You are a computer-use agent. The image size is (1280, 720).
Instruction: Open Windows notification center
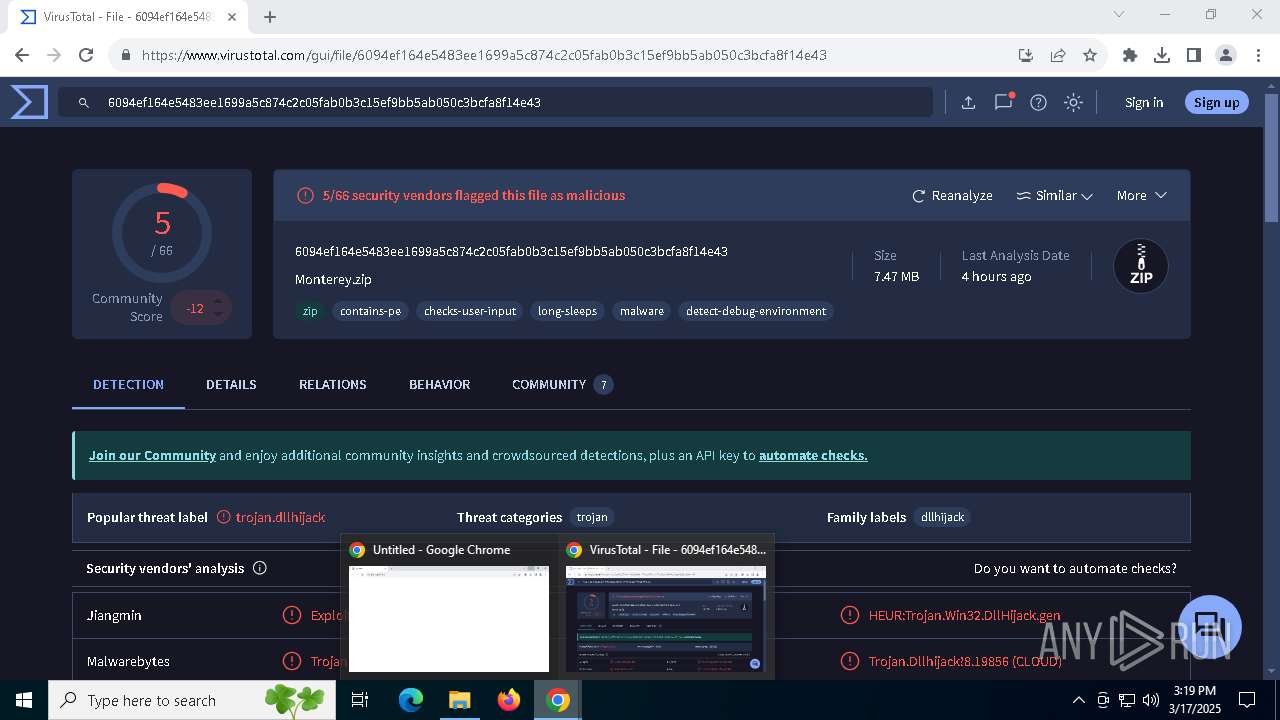[1247, 700]
